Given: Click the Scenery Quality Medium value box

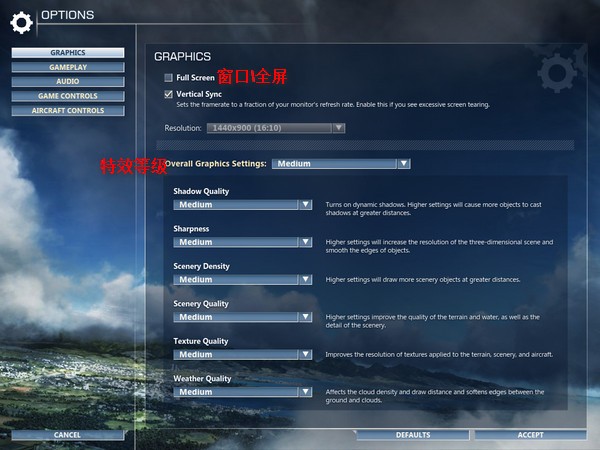Looking at the screenshot, I should tap(236, 317).
